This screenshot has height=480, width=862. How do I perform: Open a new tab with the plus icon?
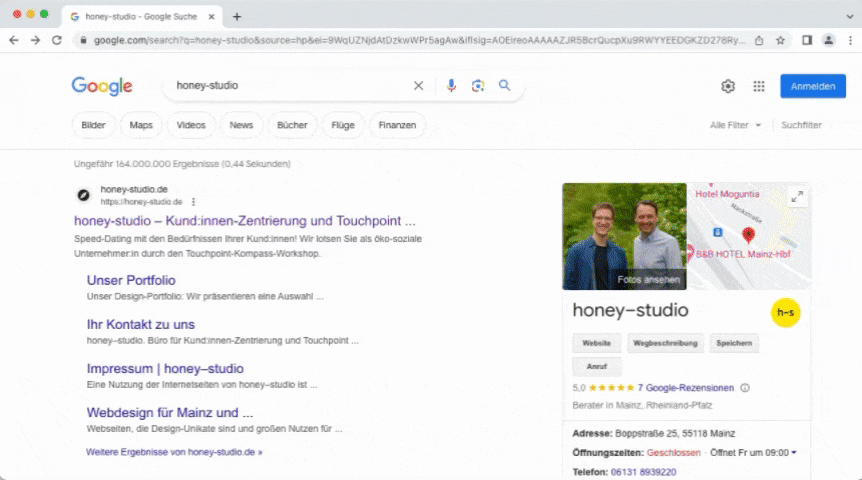point(237,16)
